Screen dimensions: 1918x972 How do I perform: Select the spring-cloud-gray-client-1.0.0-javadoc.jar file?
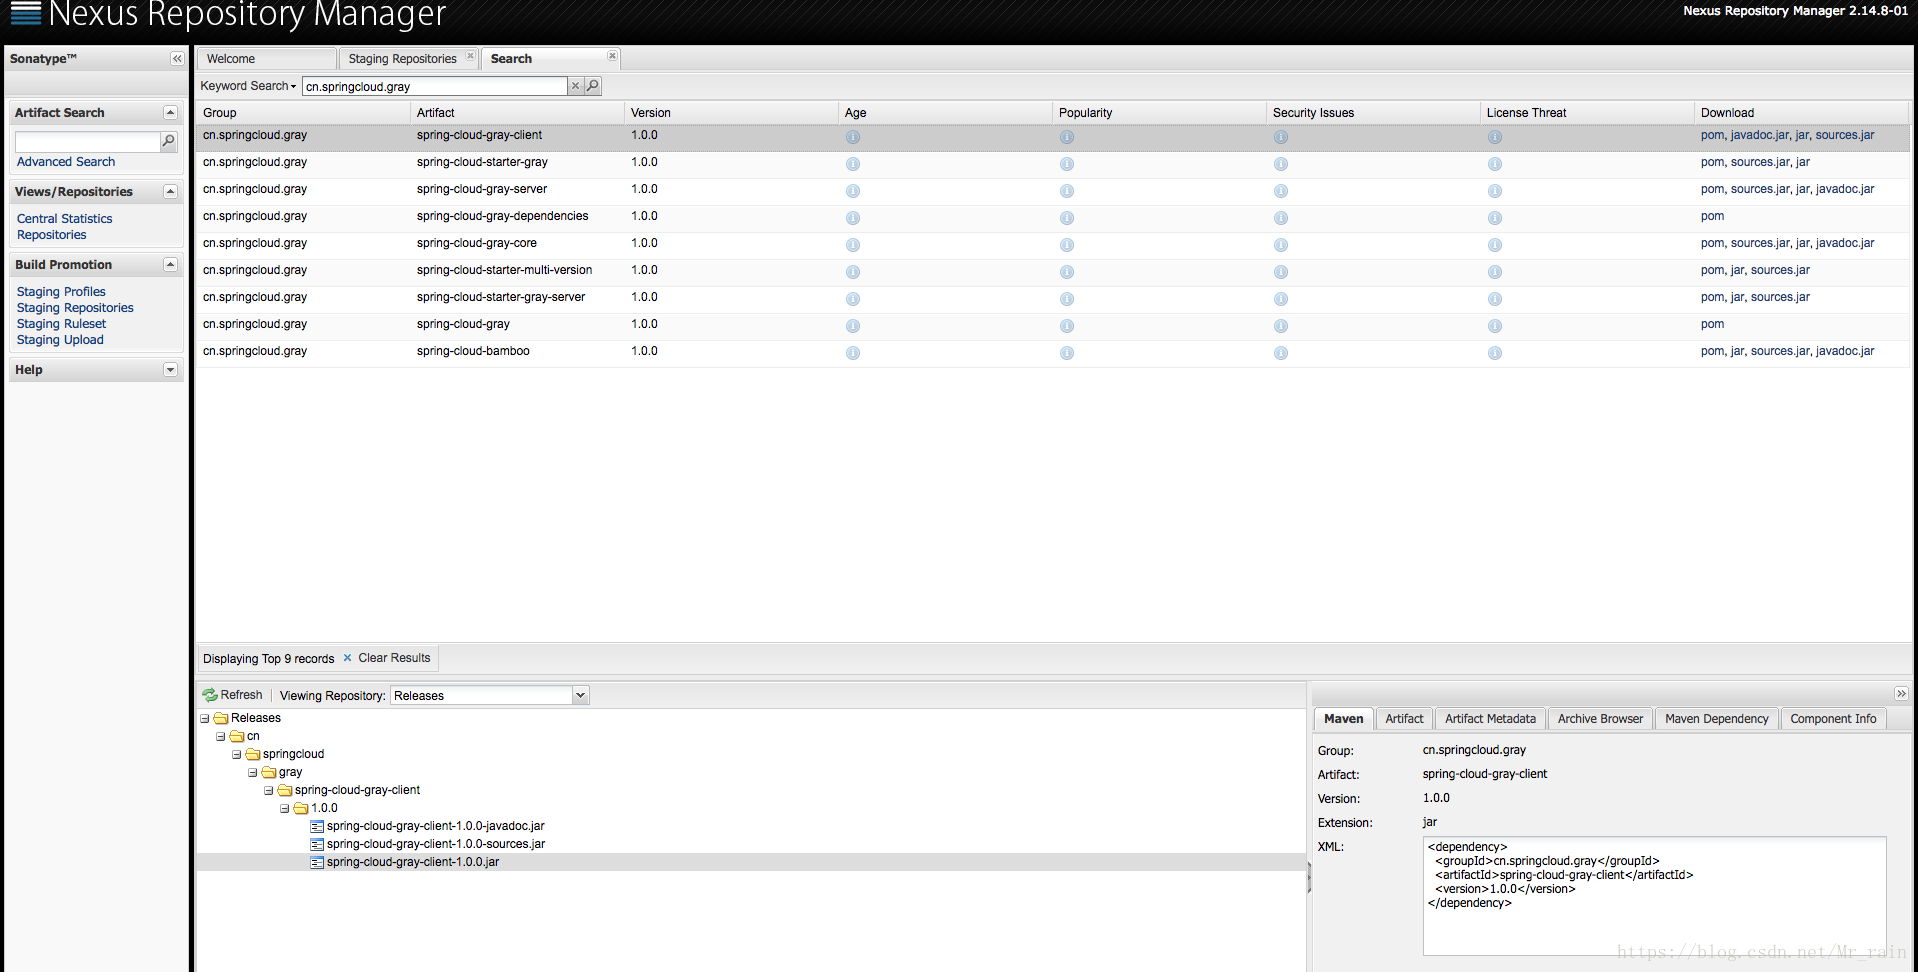tap(435, 826)
